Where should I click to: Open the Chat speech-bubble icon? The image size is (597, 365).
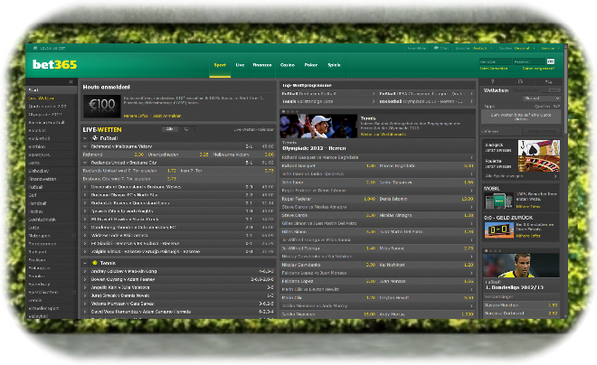tap(436, 48)
